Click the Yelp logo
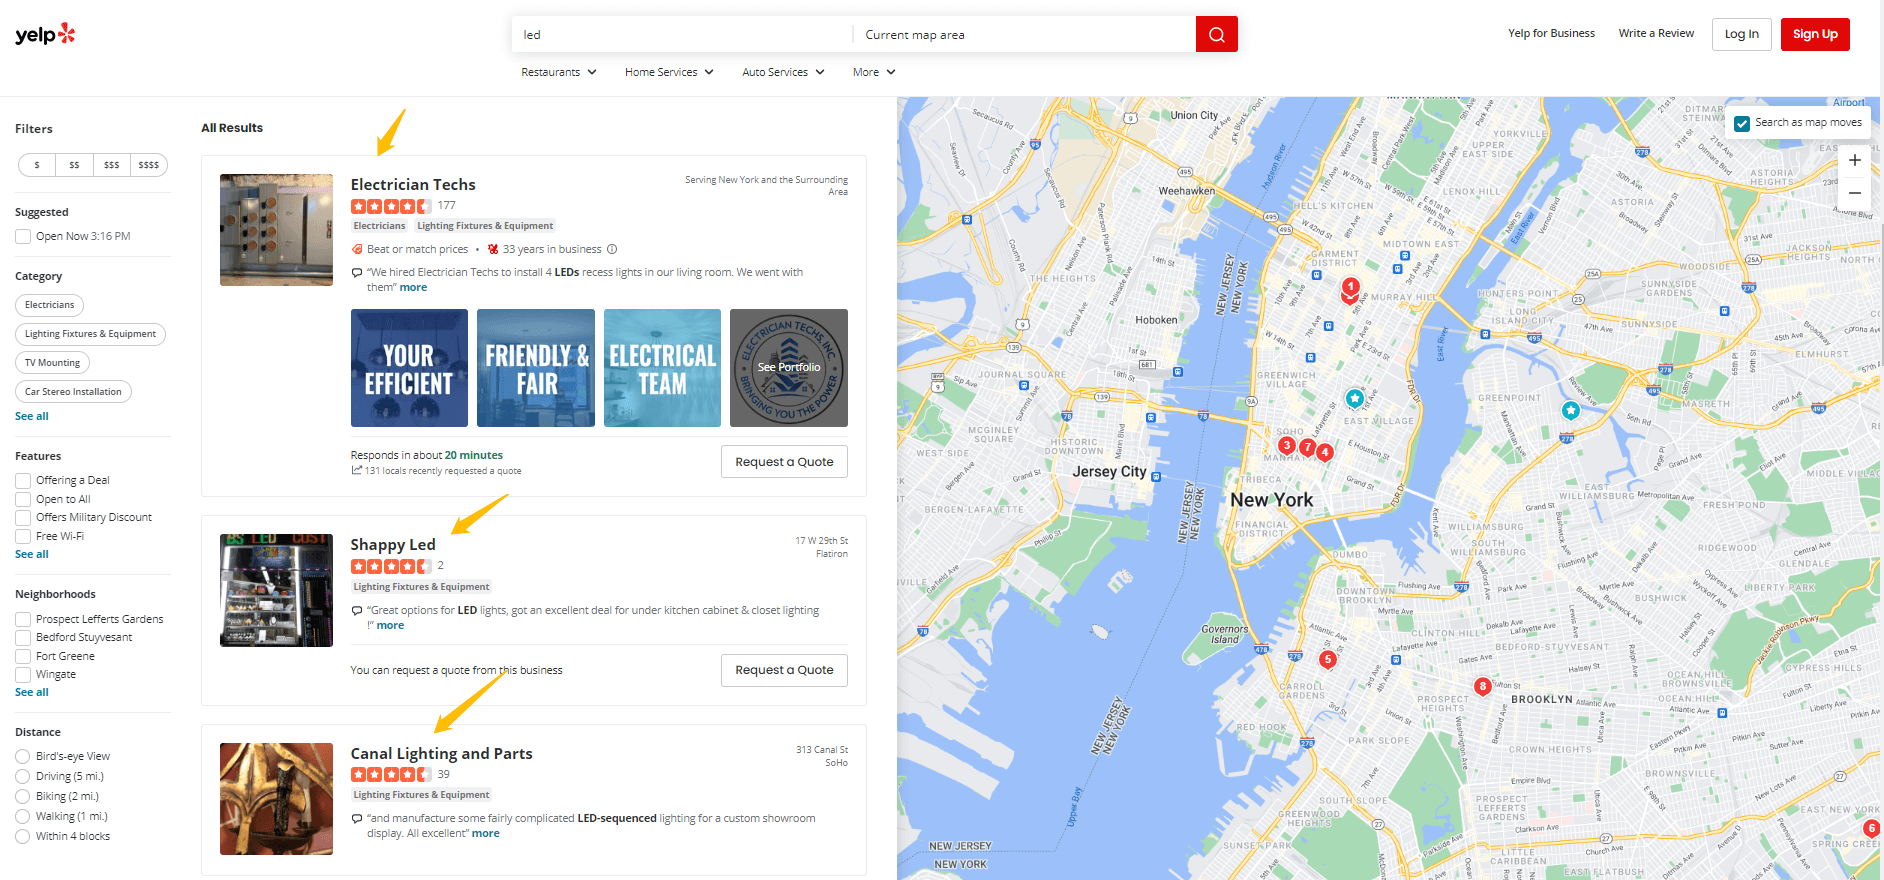The width and height of the screenshot is (1884, 880). coord(45,34)
